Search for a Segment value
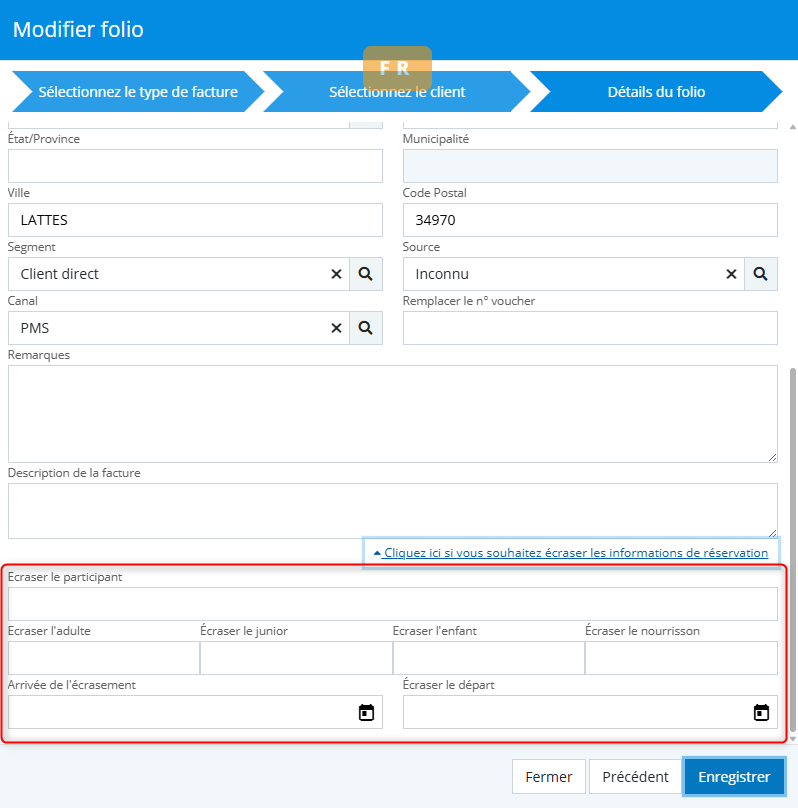The width and height of the screenshot is (798, 808). [366, 274]
